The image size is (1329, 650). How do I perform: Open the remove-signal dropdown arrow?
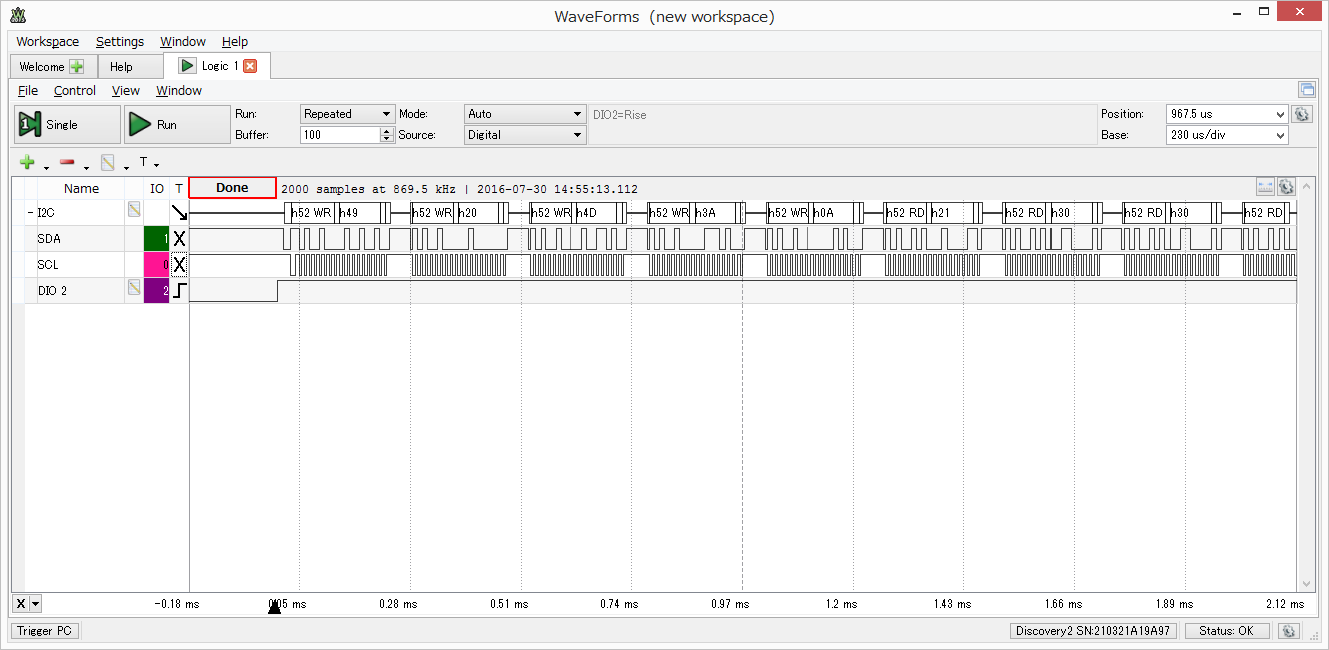(86, 167)
